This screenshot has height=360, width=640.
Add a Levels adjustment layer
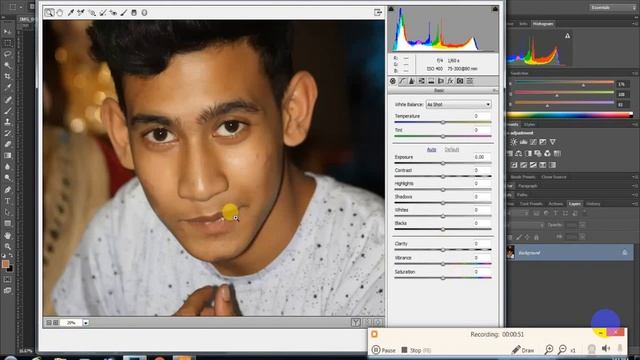coord(524,142)
